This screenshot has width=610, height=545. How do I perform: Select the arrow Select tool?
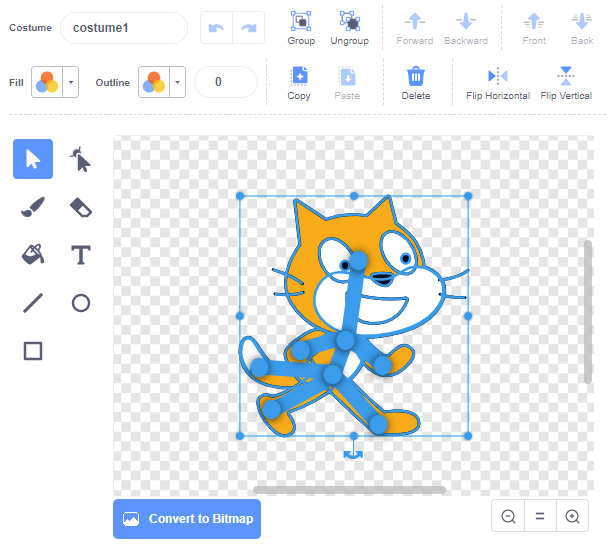click(x=33, y=159)
